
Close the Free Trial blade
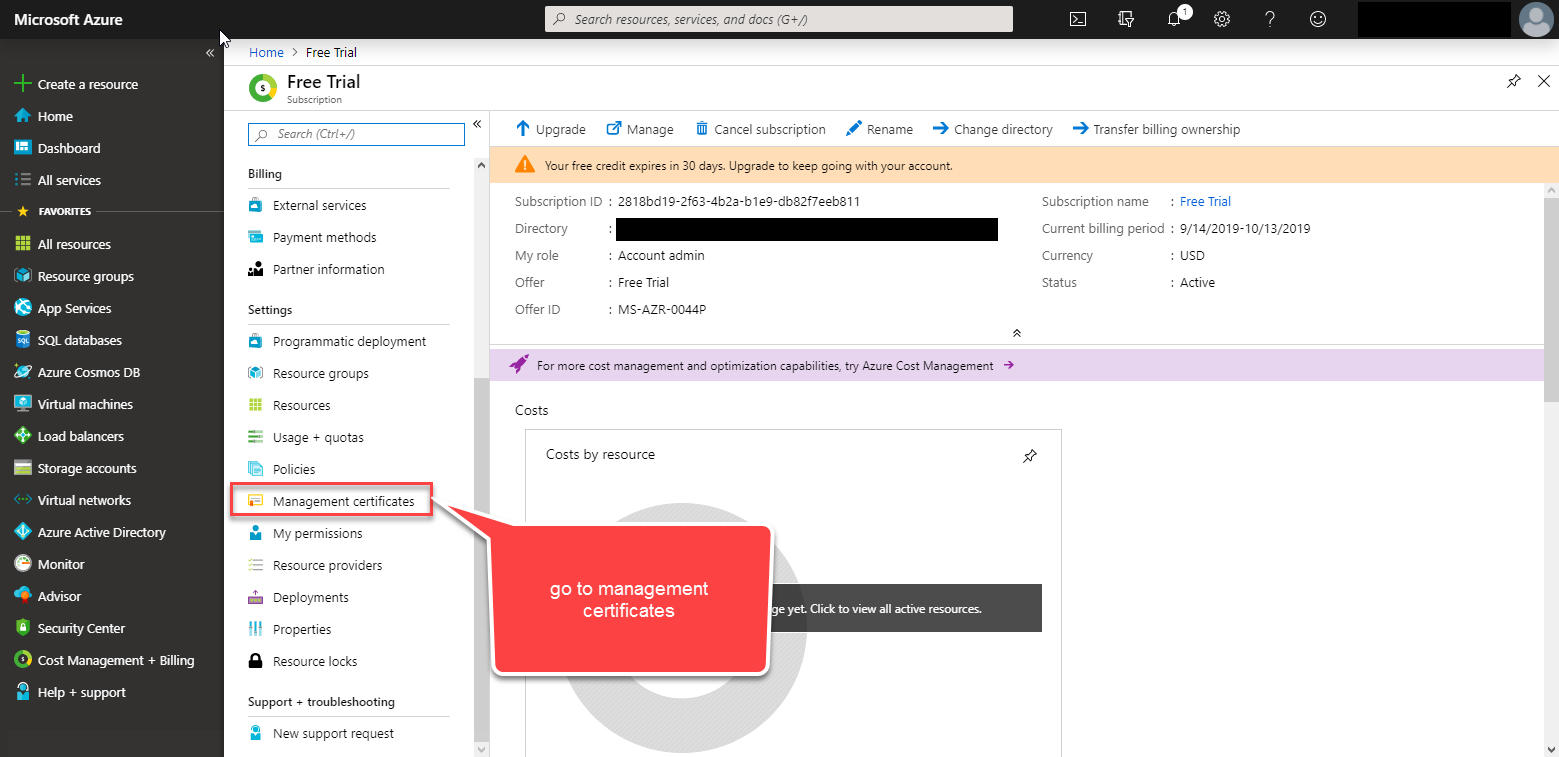[1544, 82]
